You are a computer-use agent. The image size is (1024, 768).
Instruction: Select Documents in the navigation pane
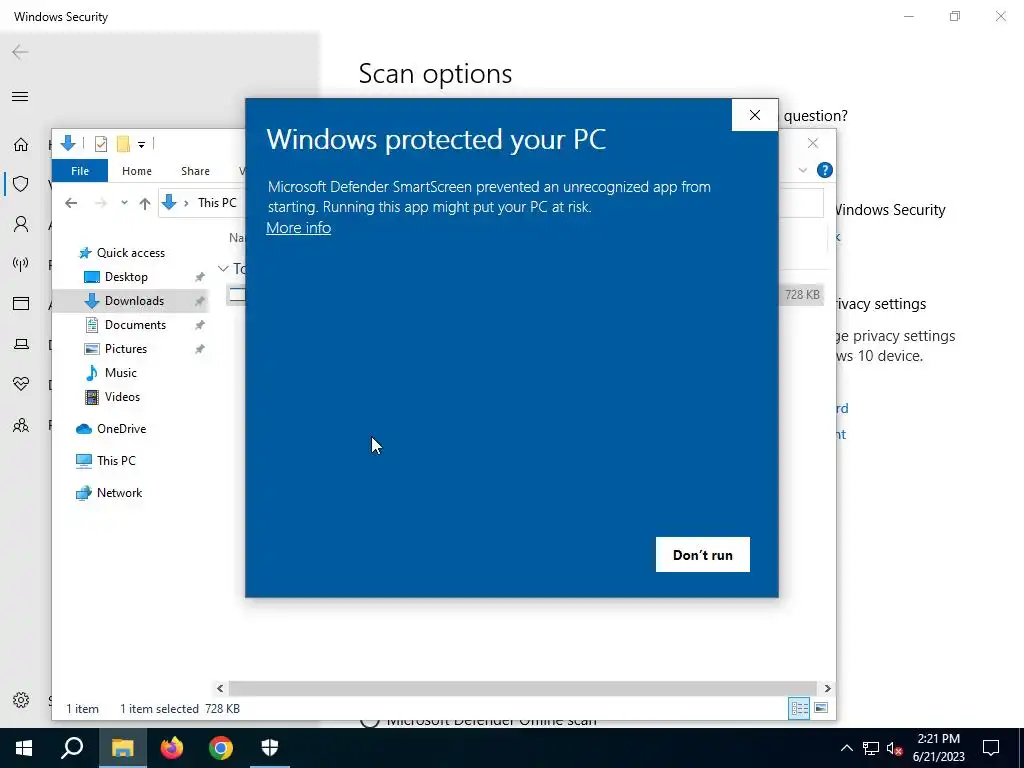coord(135,325)
